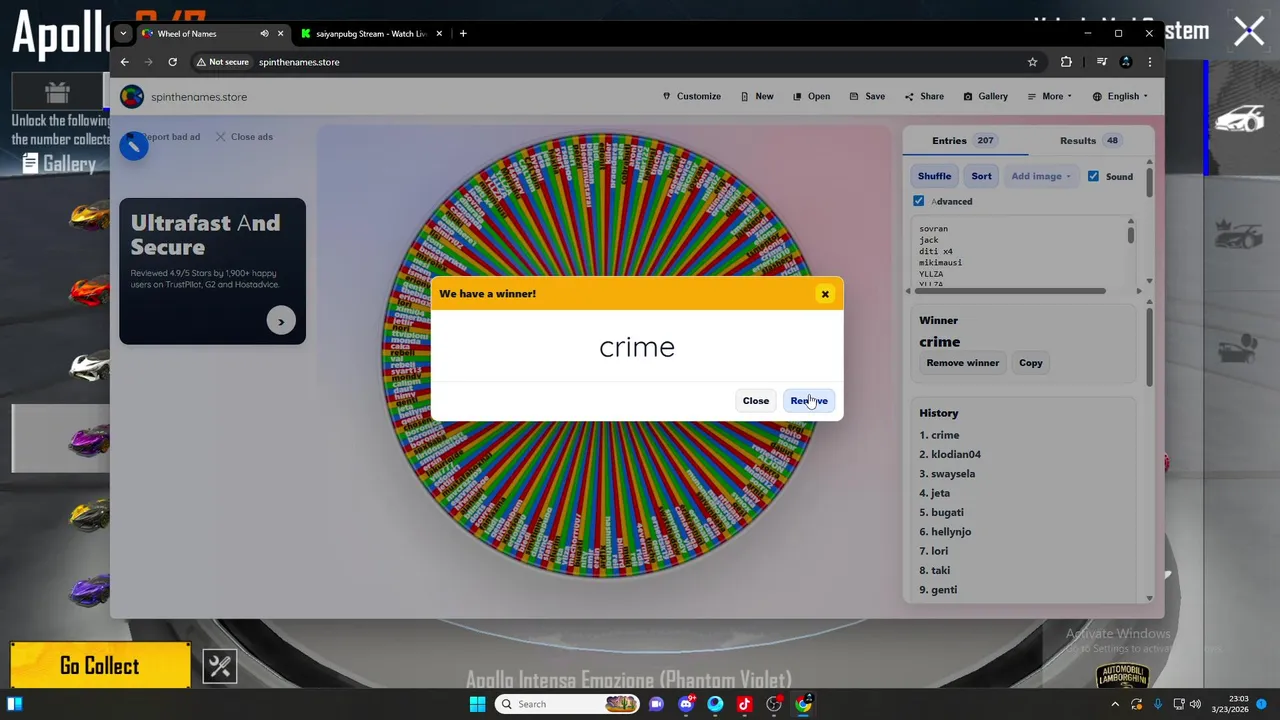
Task: Close ads using the Close ads link
Action: pyautogui.click(x=244, y=137)
